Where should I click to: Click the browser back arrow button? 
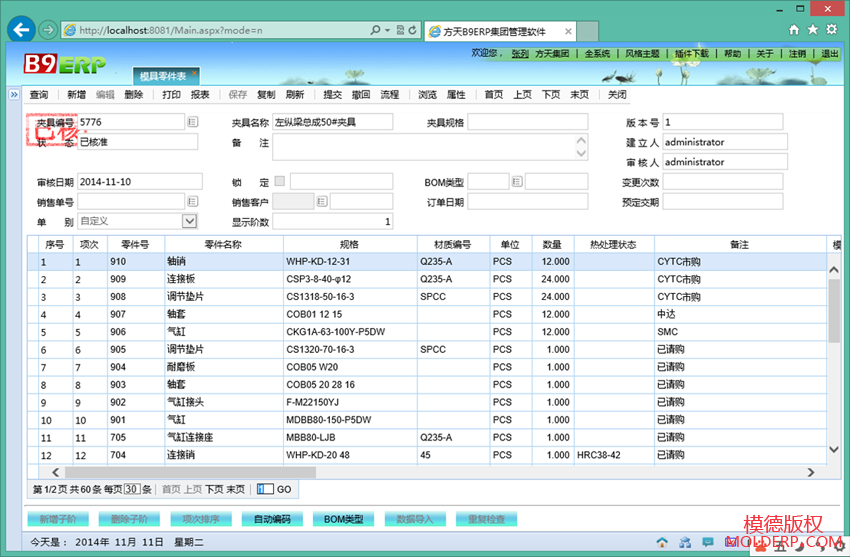21,29
